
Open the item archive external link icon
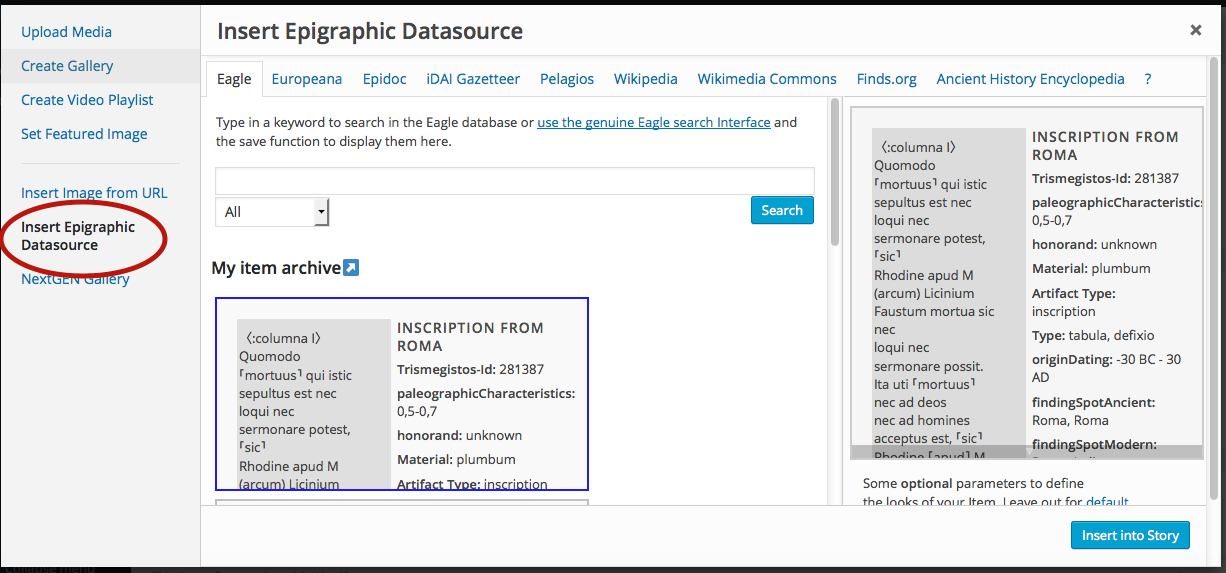click(350, 268)
